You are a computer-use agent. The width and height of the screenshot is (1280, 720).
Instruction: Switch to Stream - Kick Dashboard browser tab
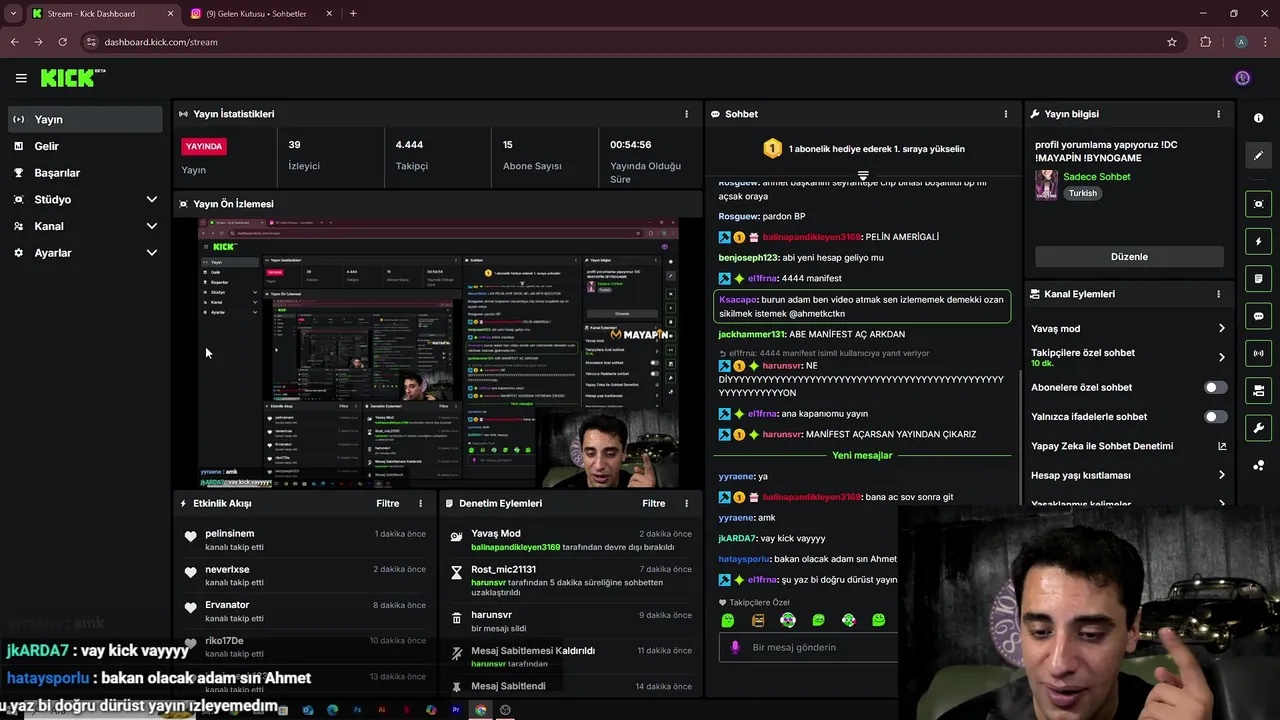tap(102, 14)
